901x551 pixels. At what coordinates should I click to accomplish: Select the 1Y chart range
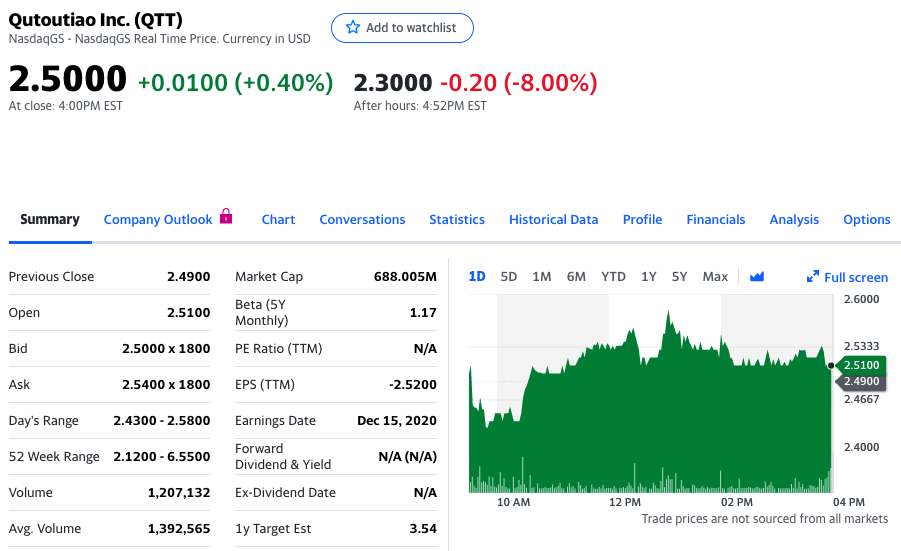tap(649, 277)
